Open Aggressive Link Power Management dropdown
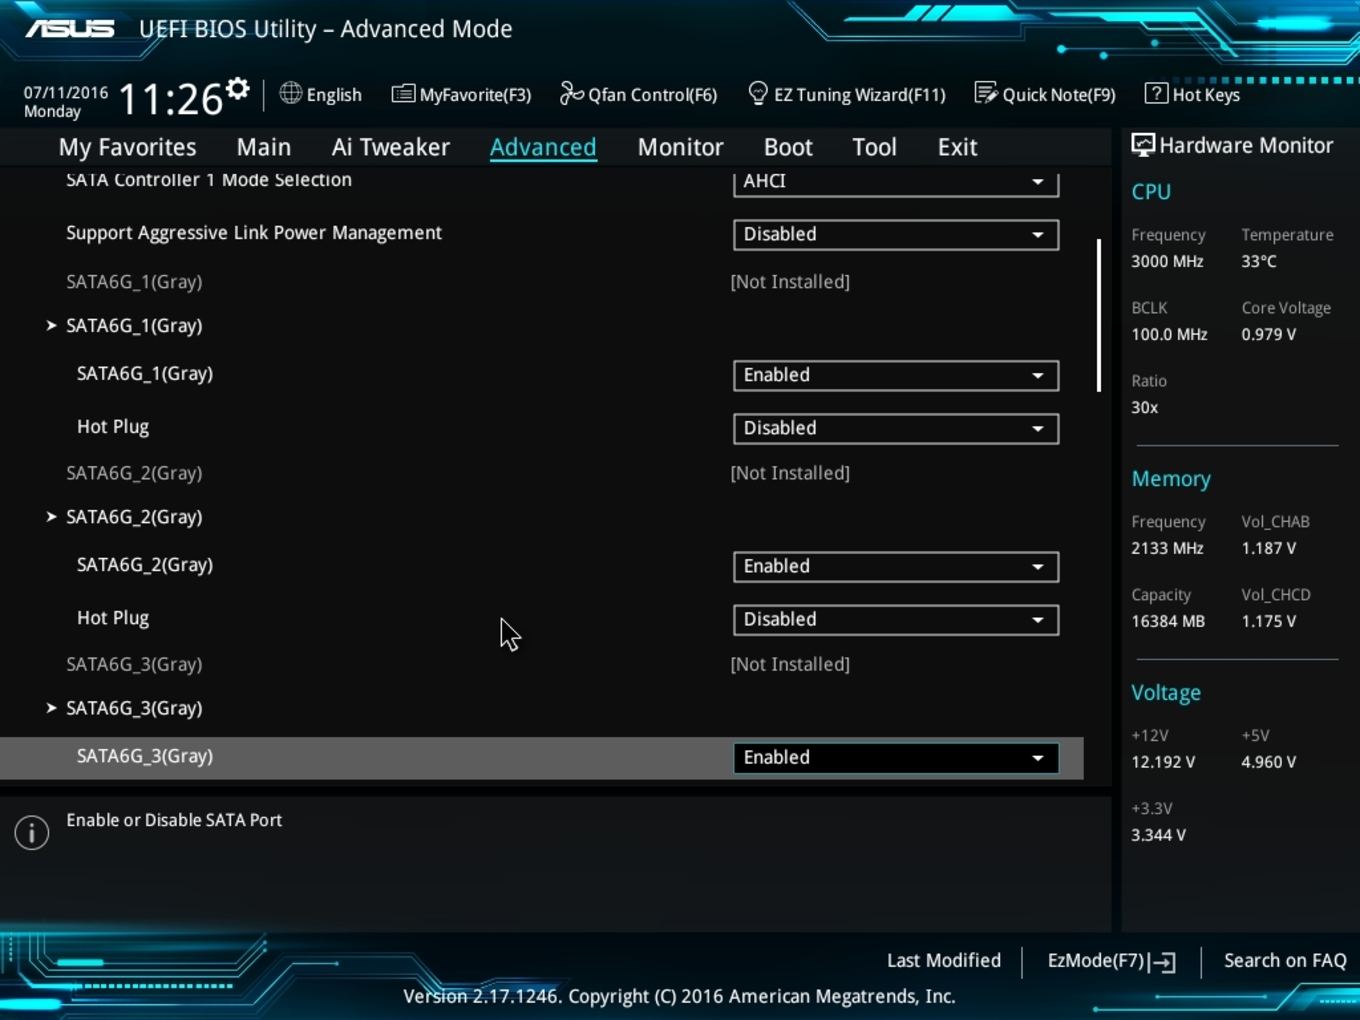The width and height of the screenshot is (1360, 1020). pos(896,234)
